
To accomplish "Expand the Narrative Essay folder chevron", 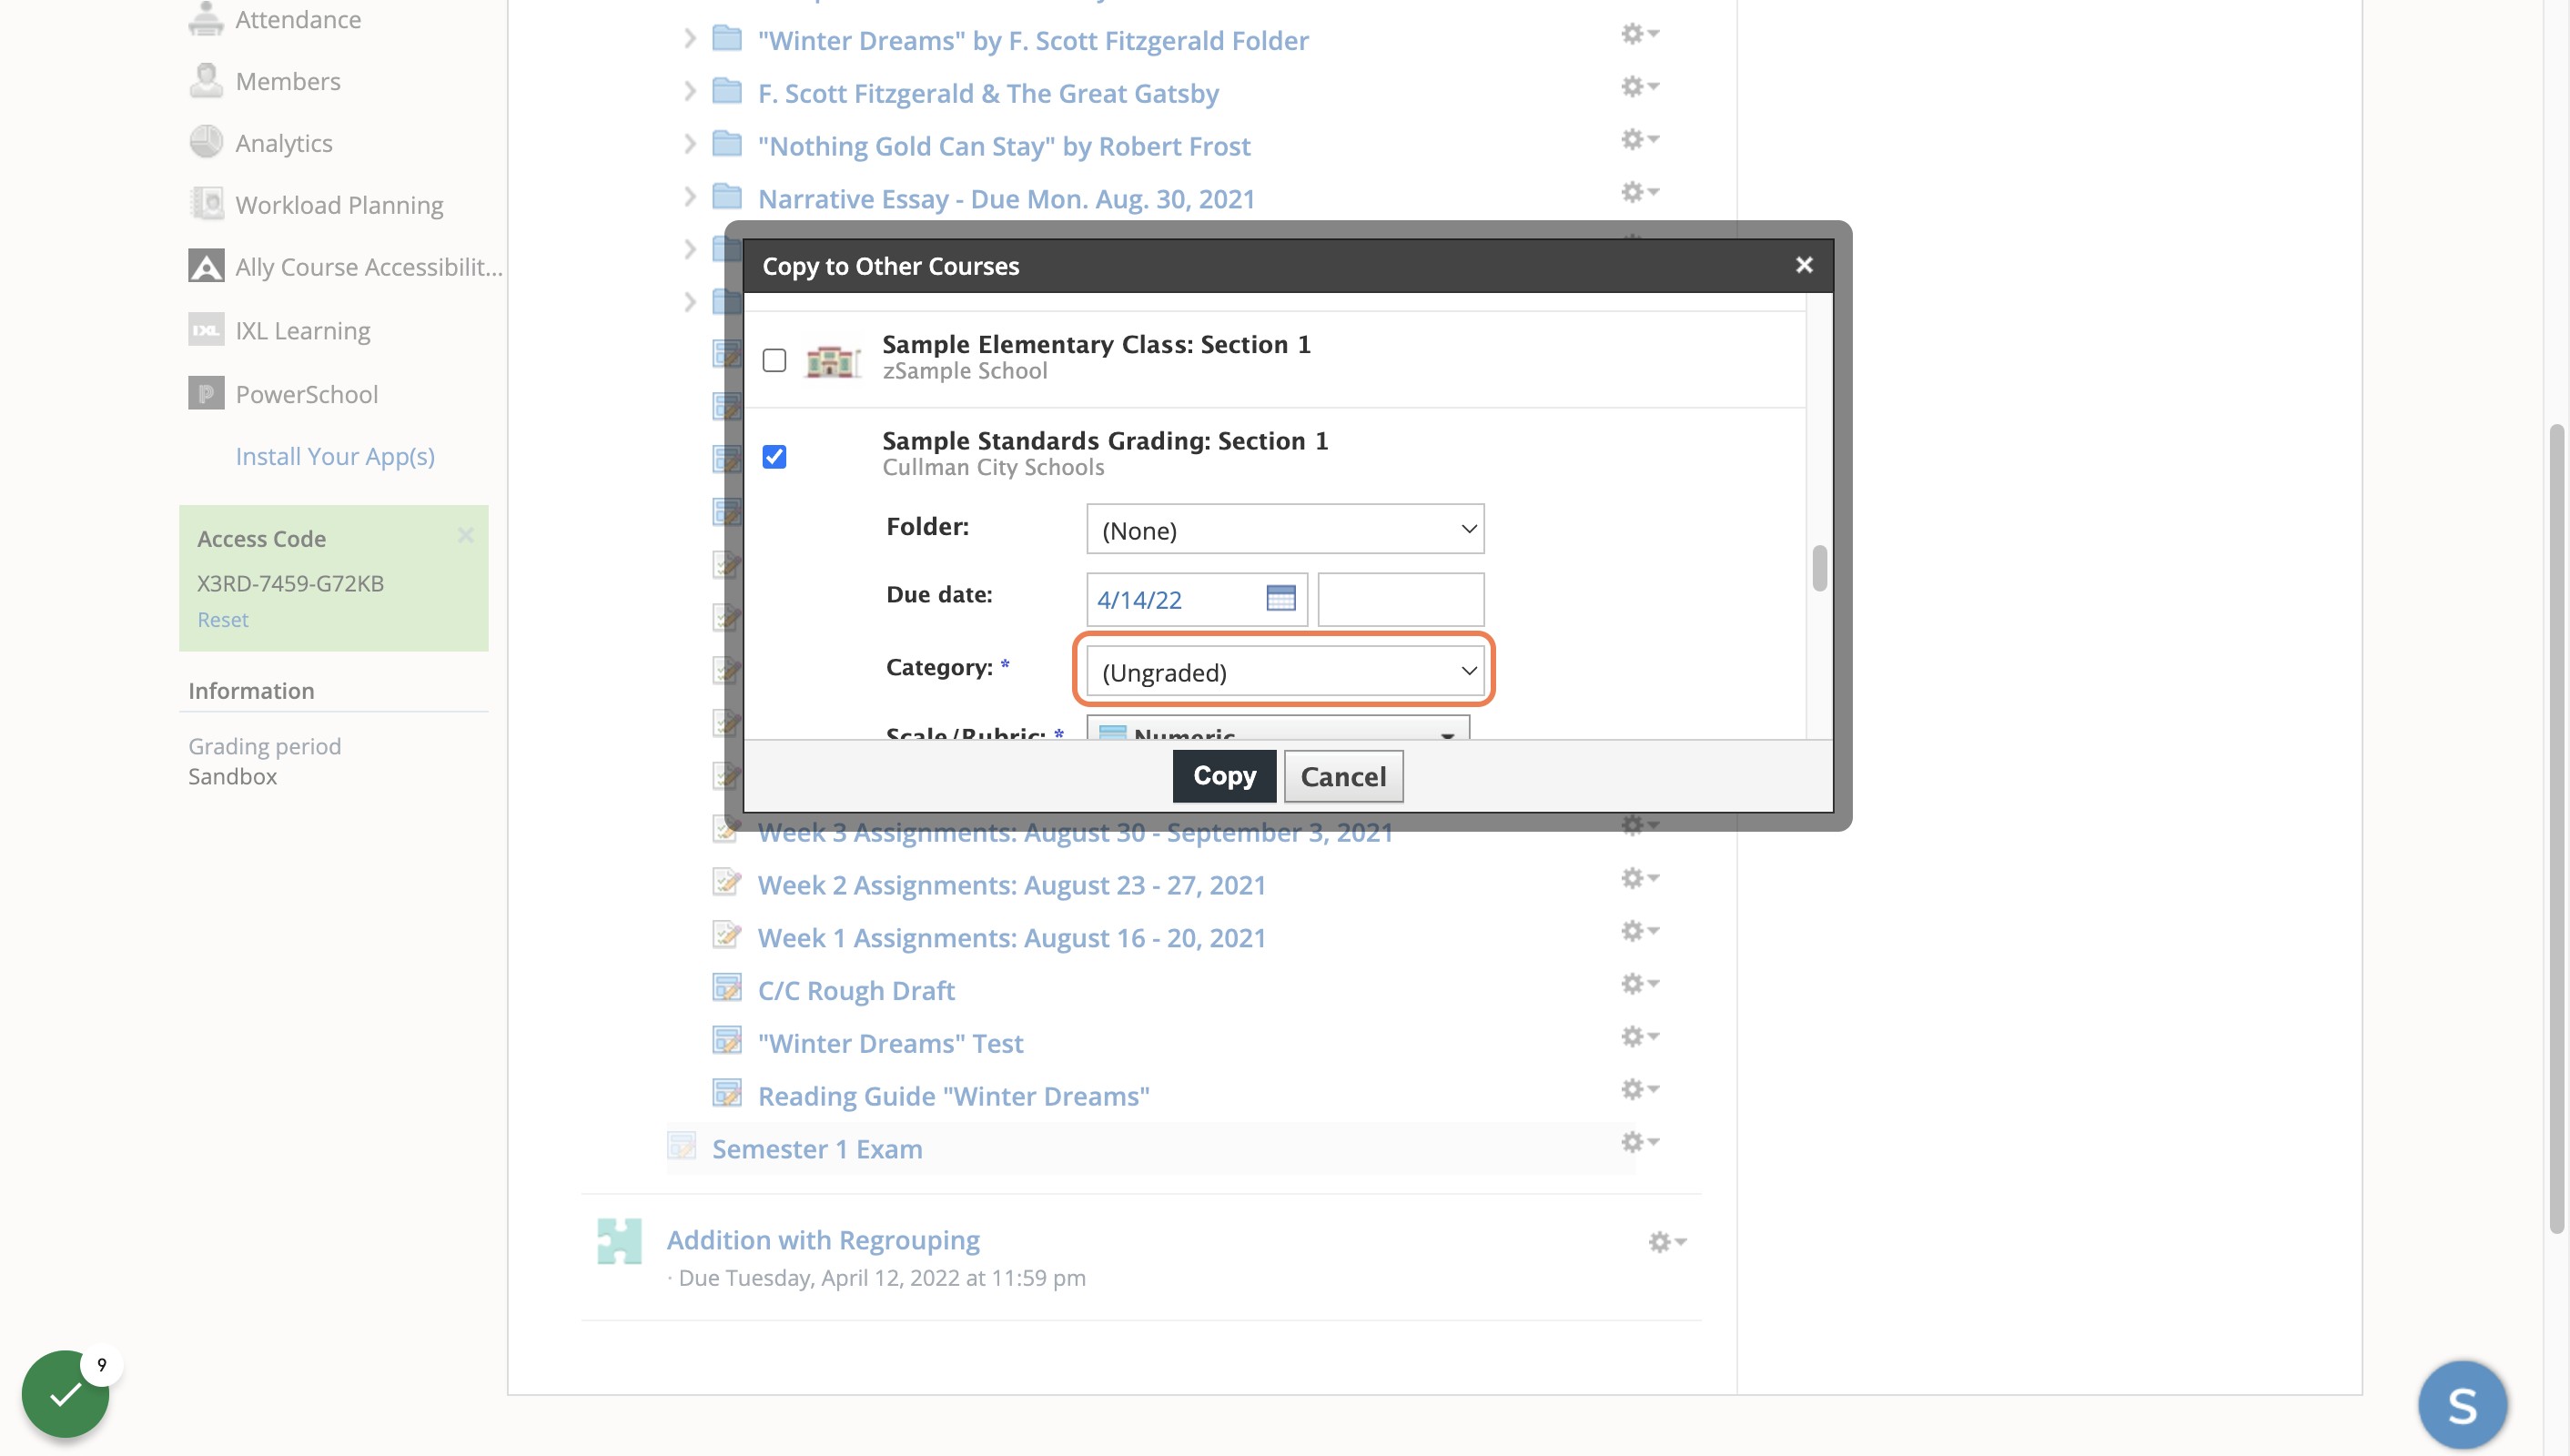I will pos(689,198).
